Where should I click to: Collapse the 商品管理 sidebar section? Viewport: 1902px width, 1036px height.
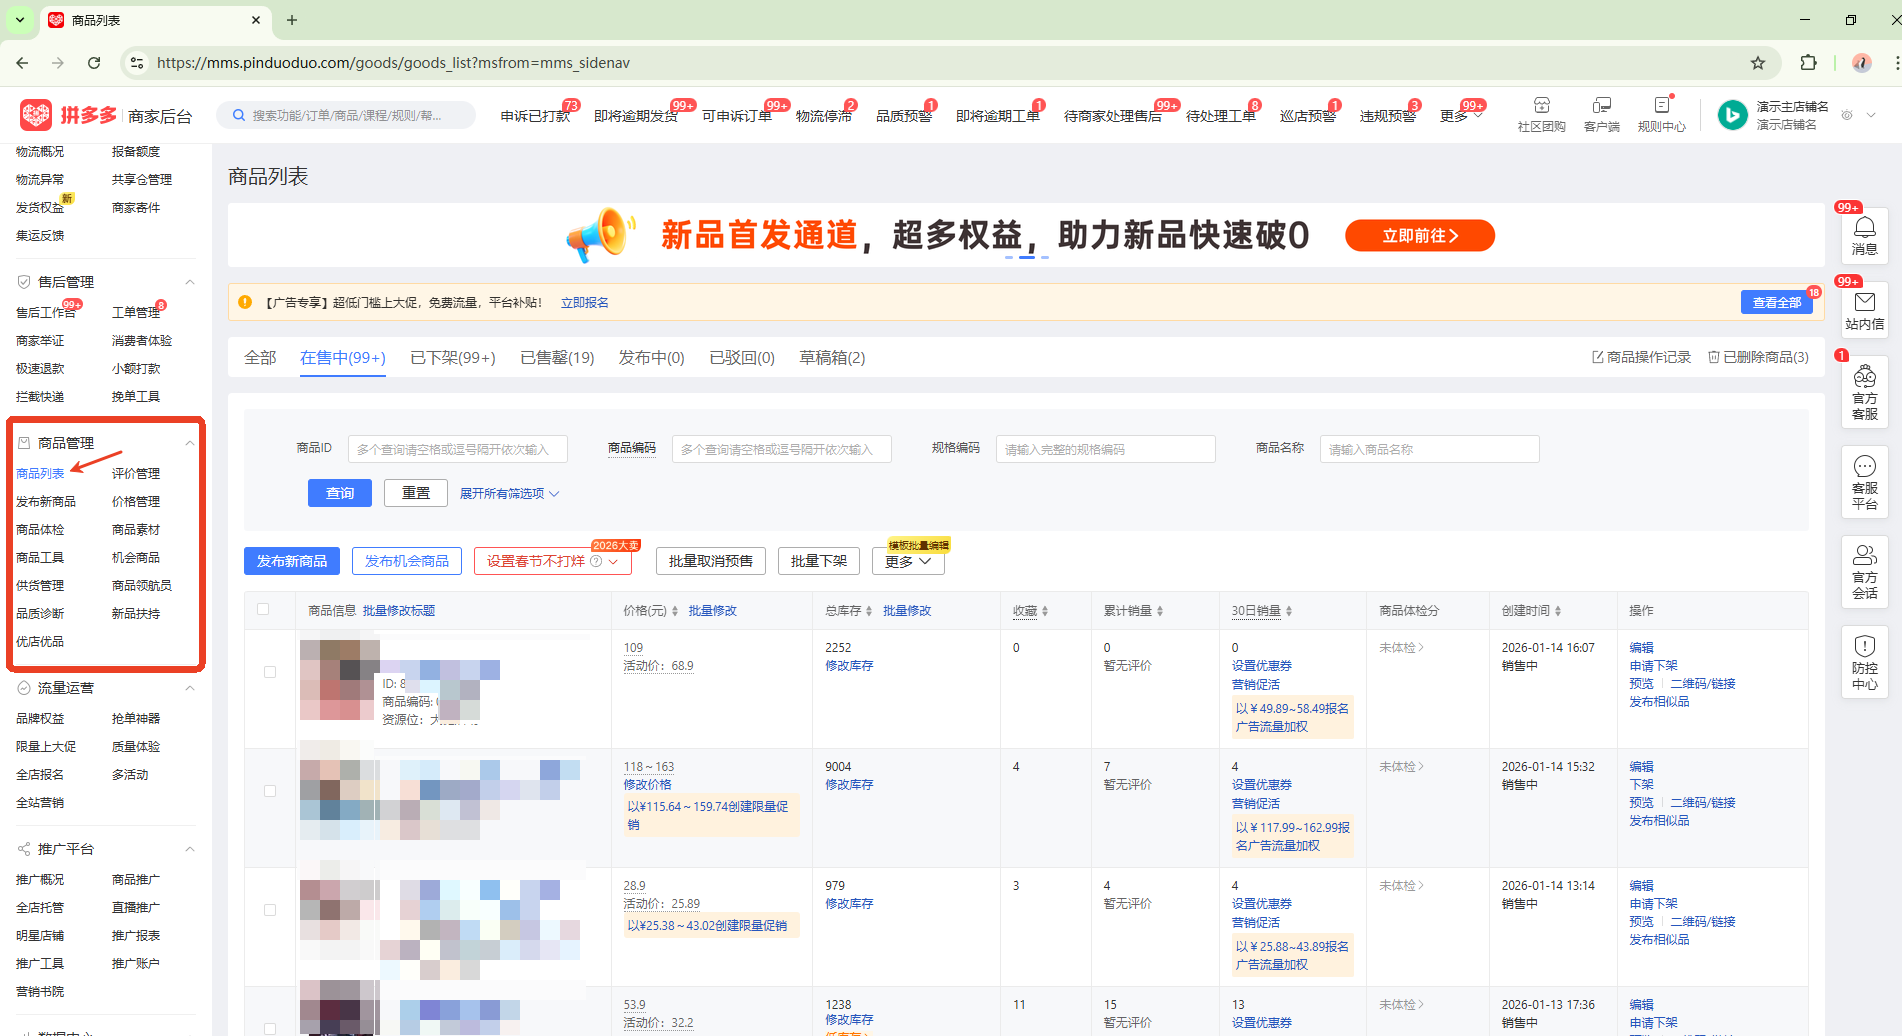click(189, 443)
